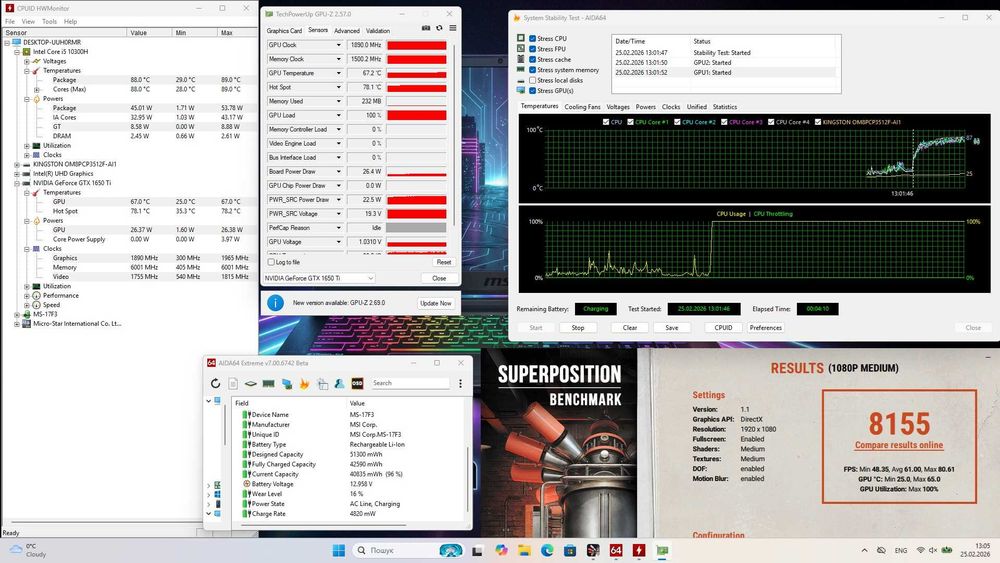Click the CPUID button in Stability Test
This screenshot has width=1000, height=563.
pyautogui.click(x=723, y=328)
